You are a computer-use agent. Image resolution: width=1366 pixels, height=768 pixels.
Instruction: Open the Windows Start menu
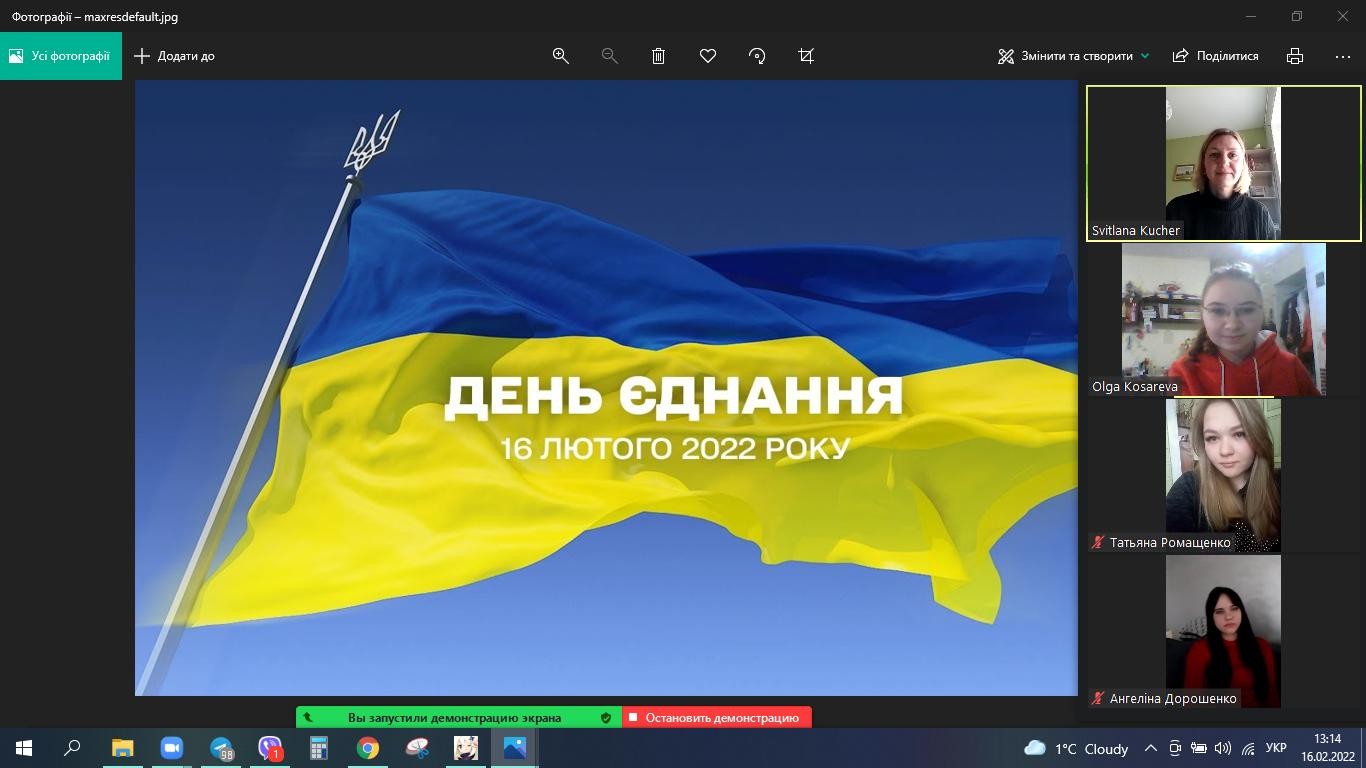pos(24,748)
